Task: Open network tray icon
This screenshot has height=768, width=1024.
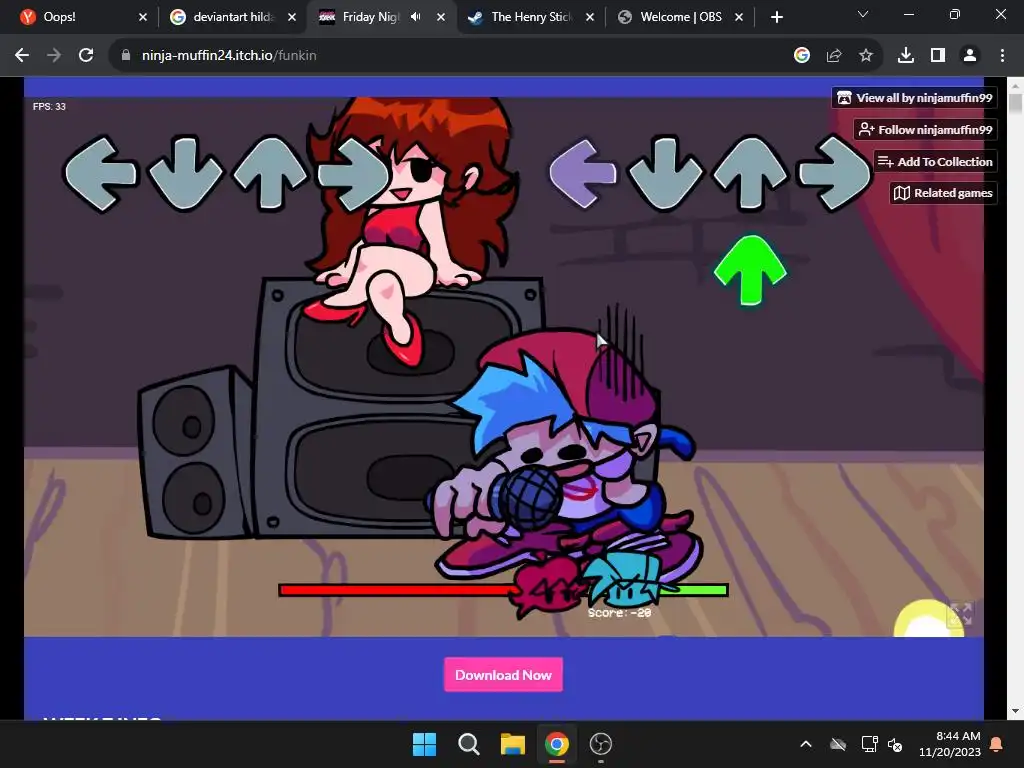Action: point(869,744)
